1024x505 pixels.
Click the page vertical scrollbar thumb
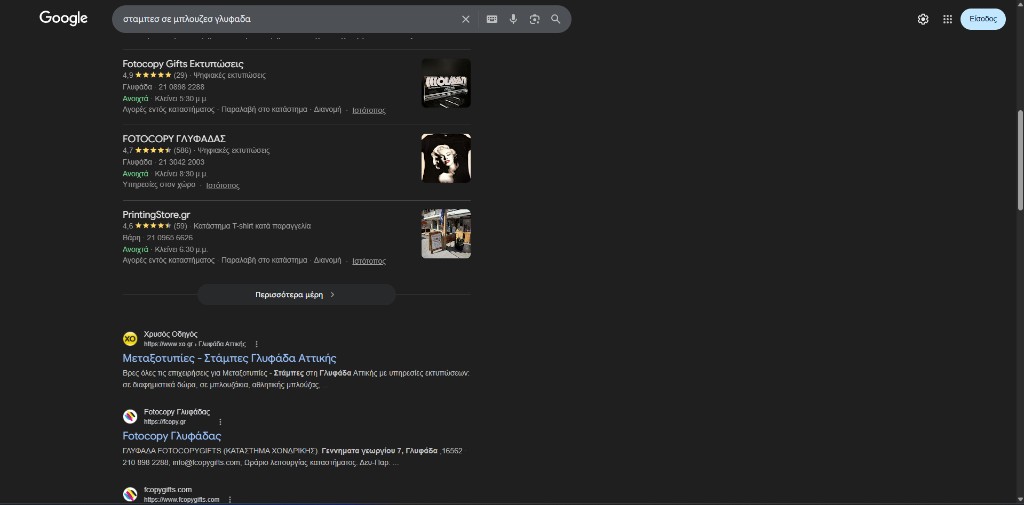[1020, 160]
